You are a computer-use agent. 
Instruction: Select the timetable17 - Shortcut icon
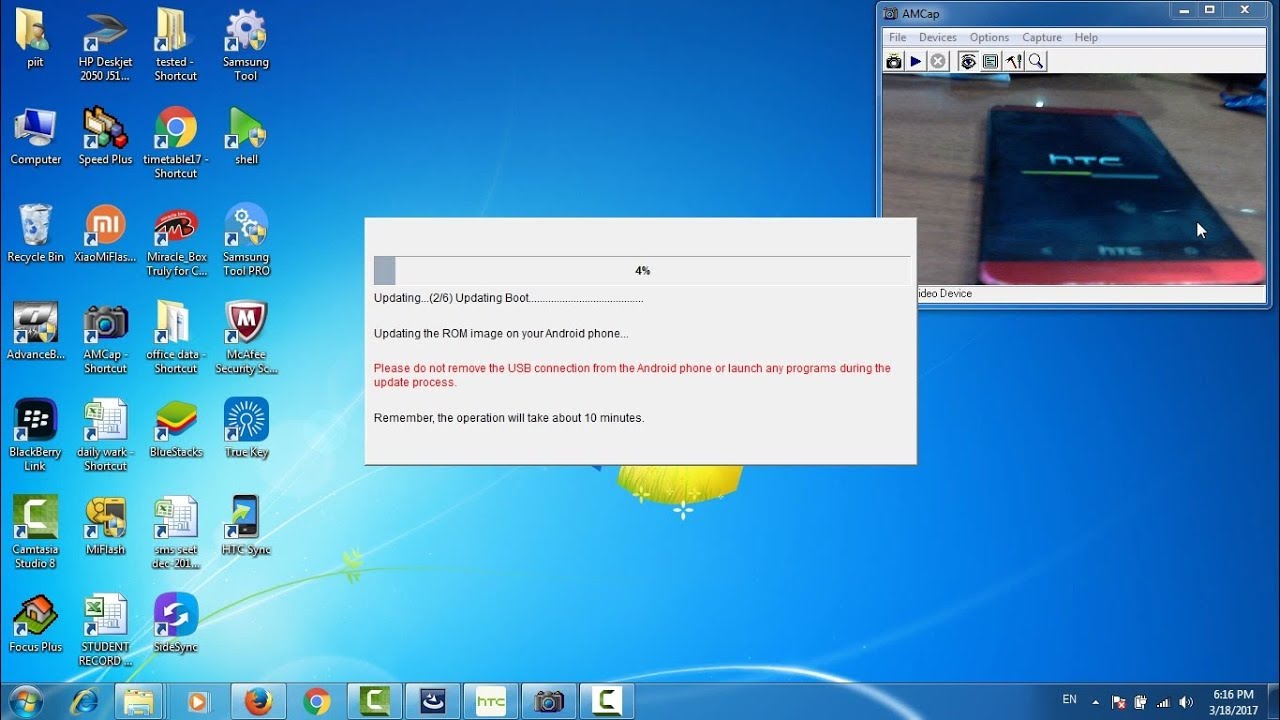(x=175, y=143)
